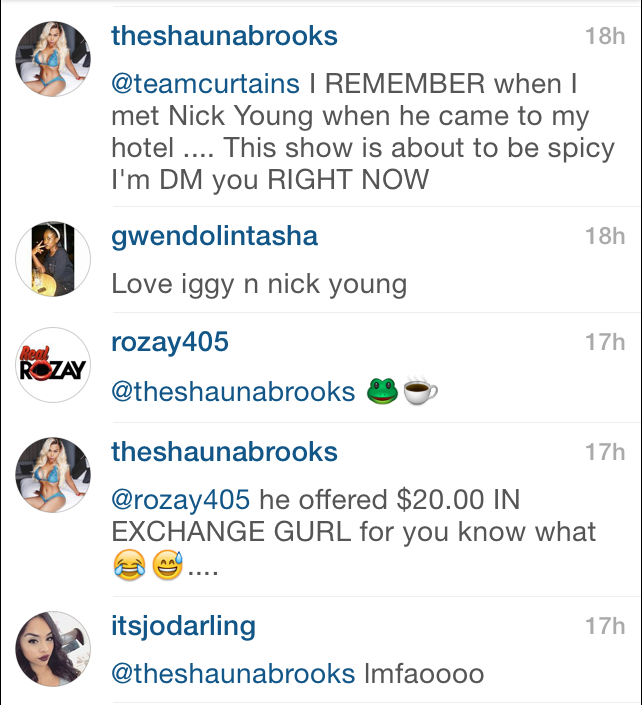Viewport: 642px width, 705px height.
Task: Open theshaunabrooks username on 17h comment
Action: pos(224,451)
